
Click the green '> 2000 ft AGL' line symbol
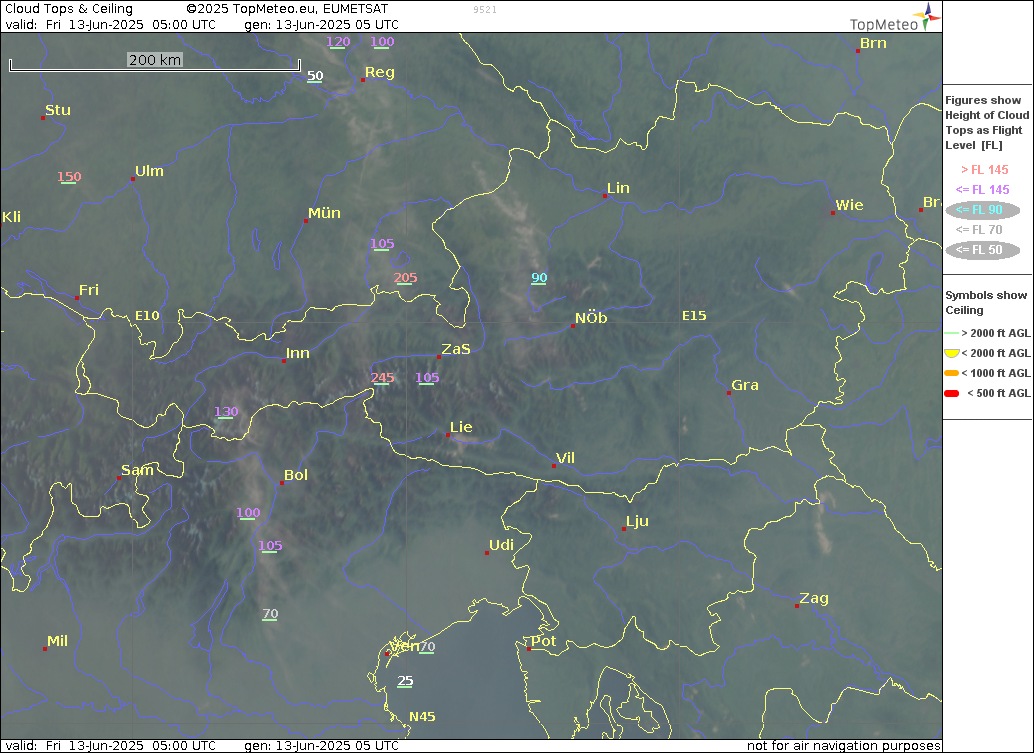pos(952,334)
